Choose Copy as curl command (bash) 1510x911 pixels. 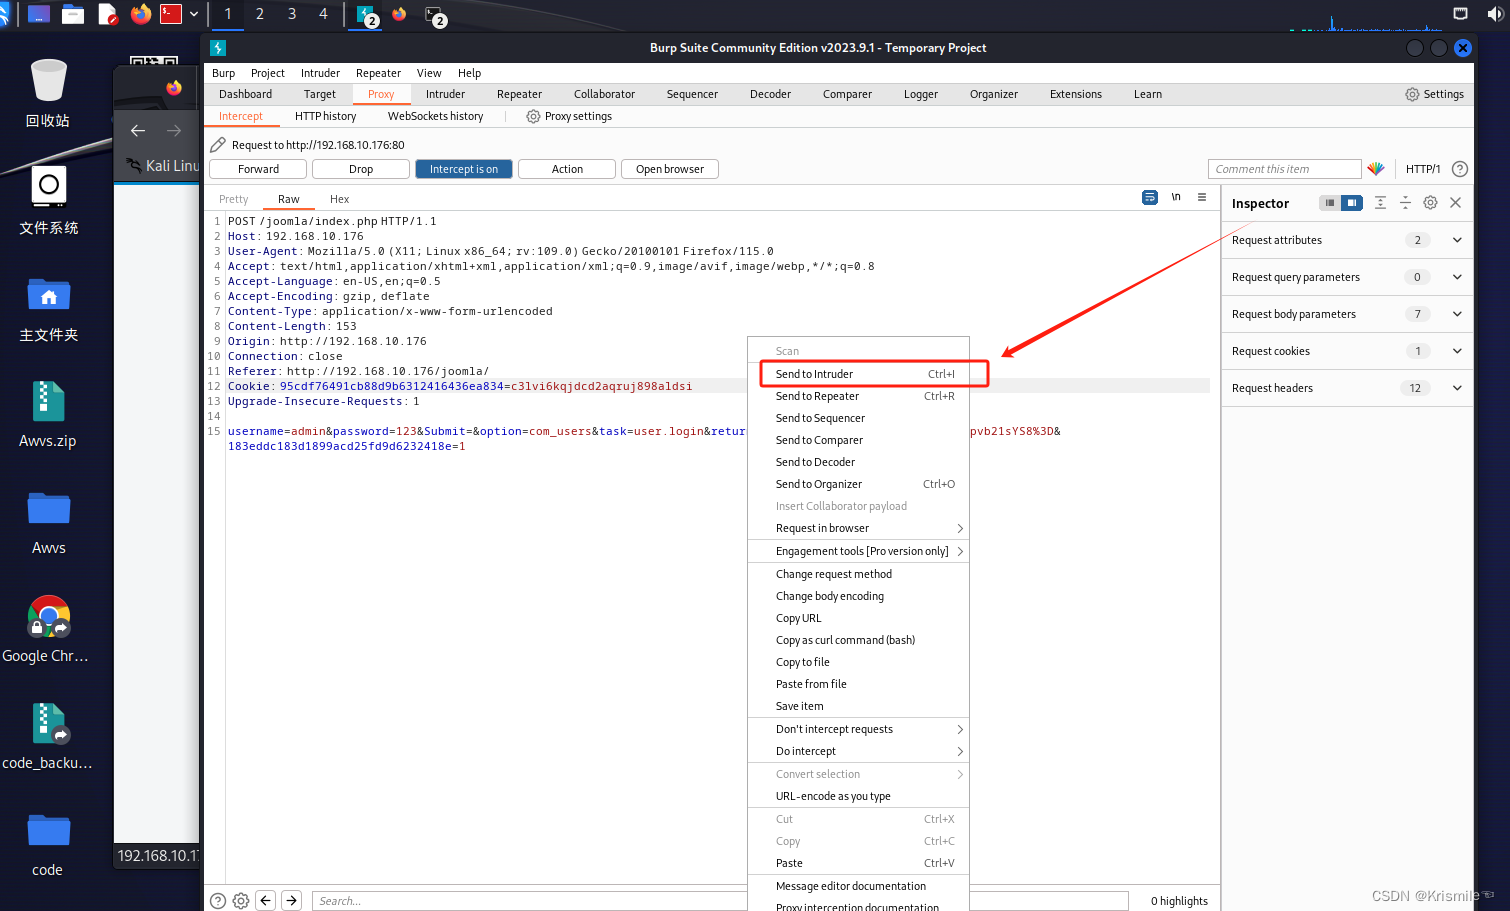[x=859, y=640]
